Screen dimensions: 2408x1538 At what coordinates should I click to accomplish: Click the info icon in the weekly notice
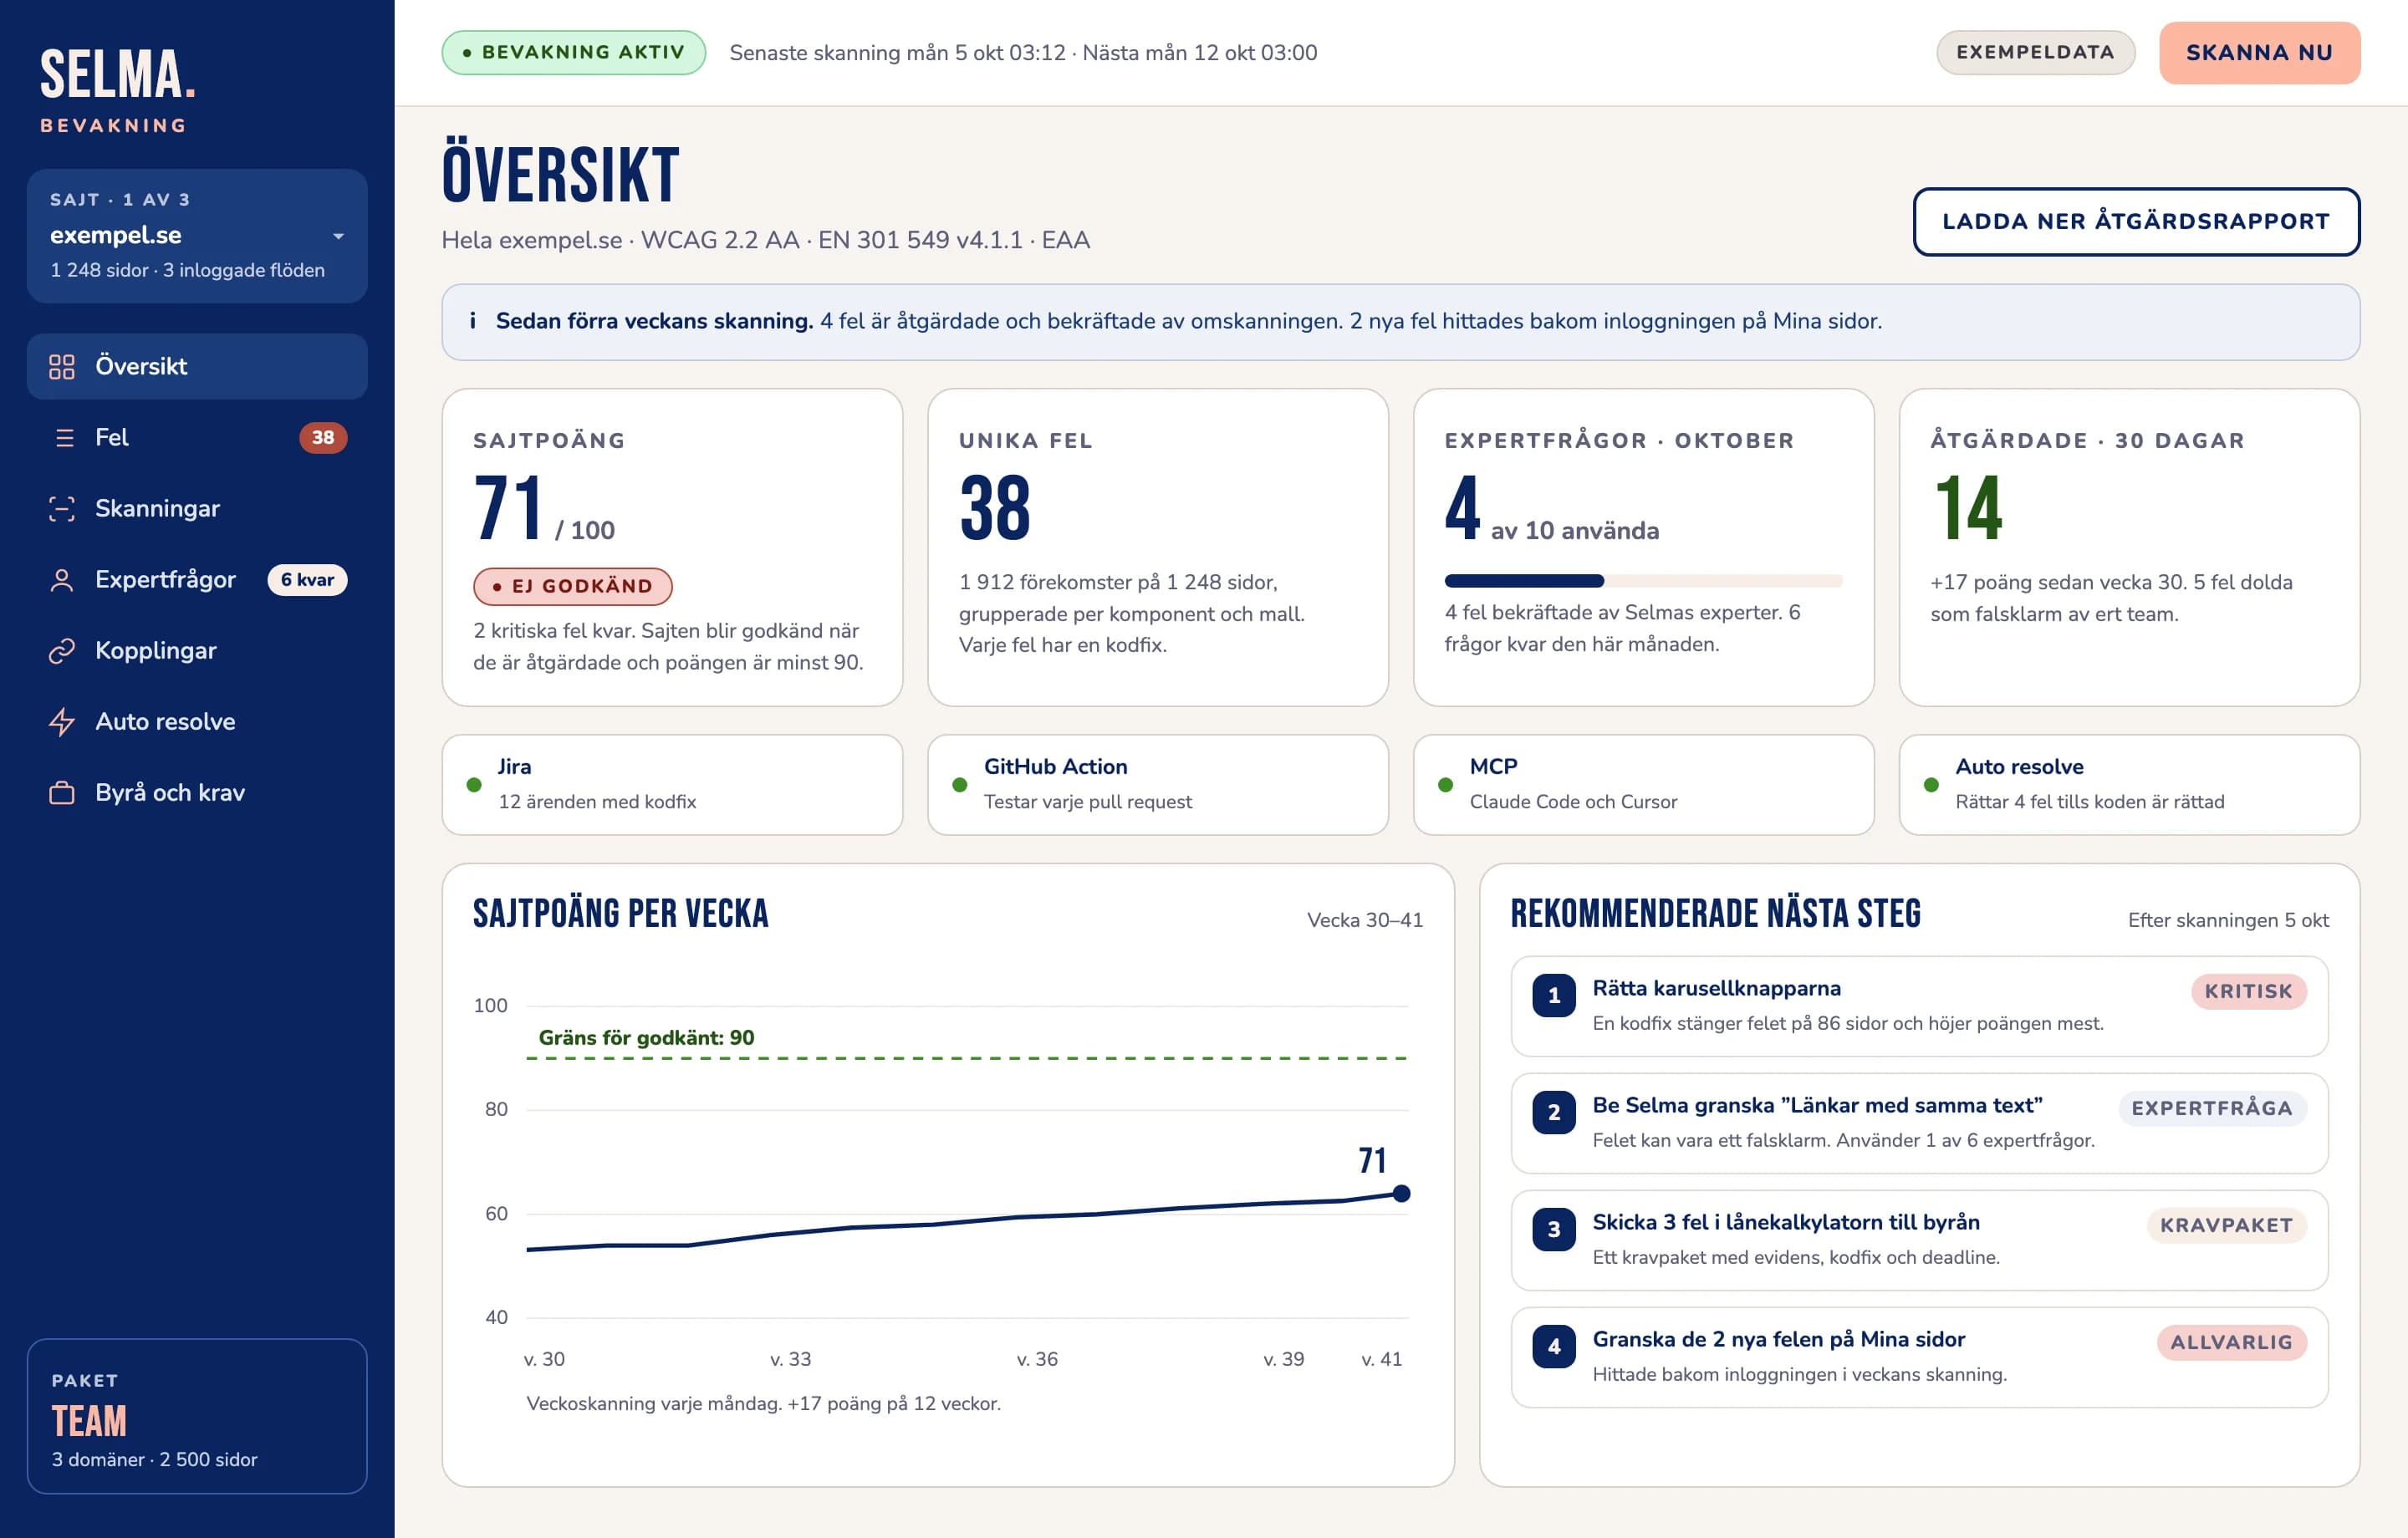(x=472, y=321)
